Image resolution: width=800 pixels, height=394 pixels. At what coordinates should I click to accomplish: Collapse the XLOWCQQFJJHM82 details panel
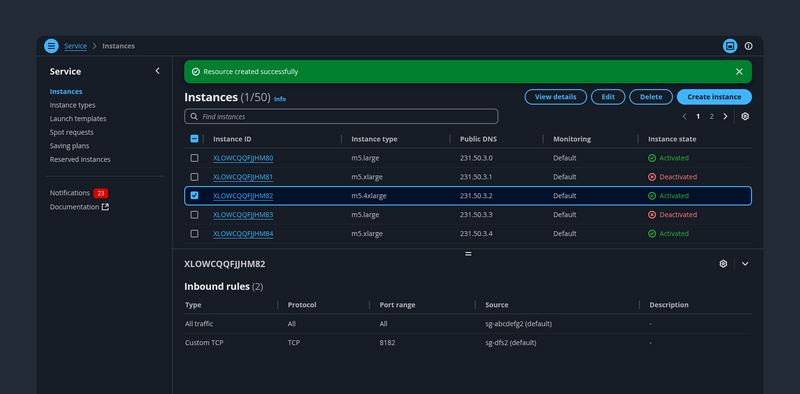pos(745,264)
